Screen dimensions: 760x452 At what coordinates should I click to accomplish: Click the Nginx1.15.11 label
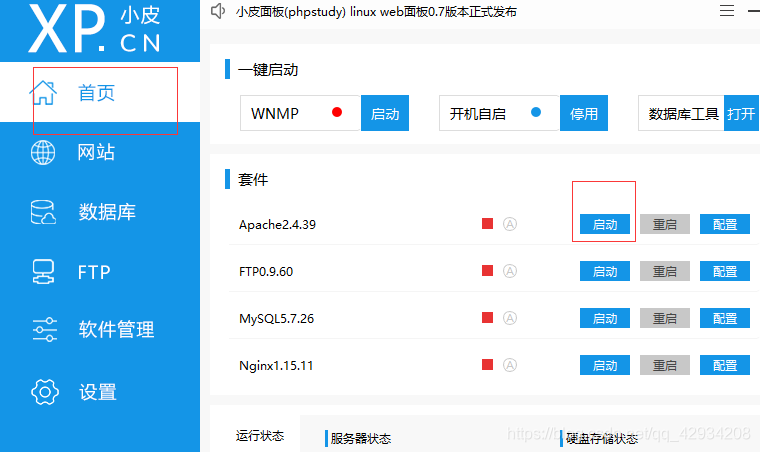pyautogui.click(x=276, y=366)
